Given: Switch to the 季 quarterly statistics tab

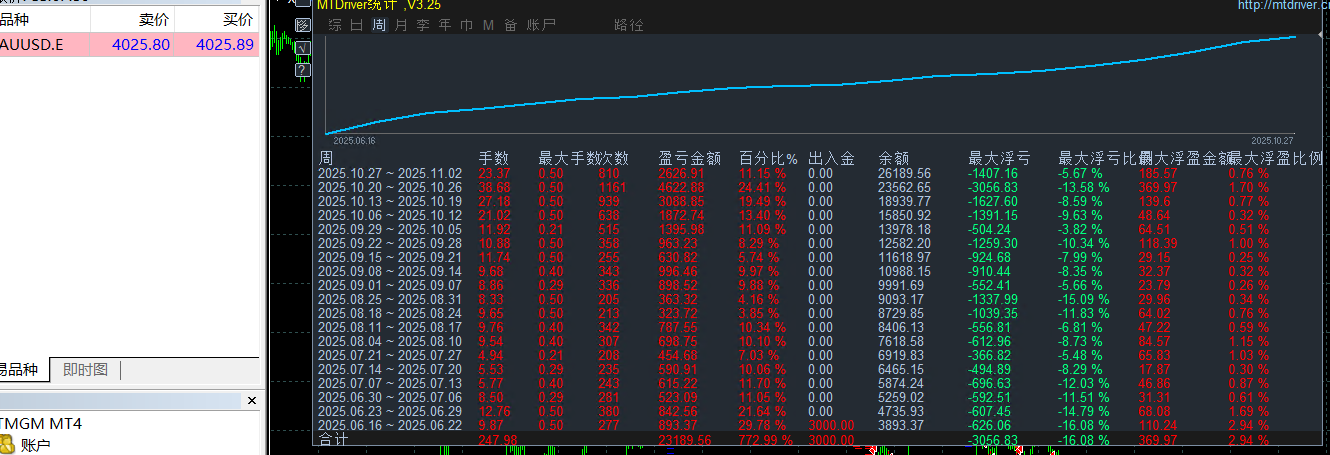Looking at the screenshot, I should pos(423,25).
